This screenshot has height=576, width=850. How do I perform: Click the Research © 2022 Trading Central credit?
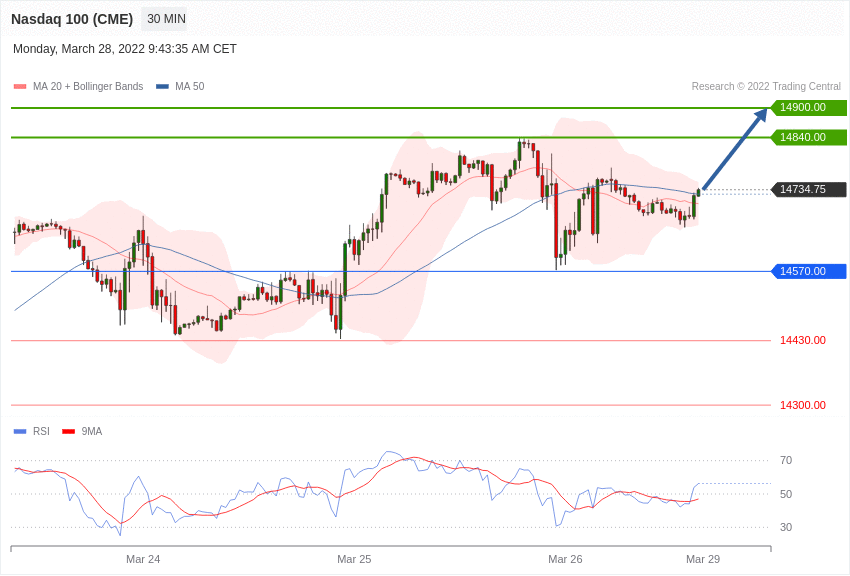click(x=766, y=87)
